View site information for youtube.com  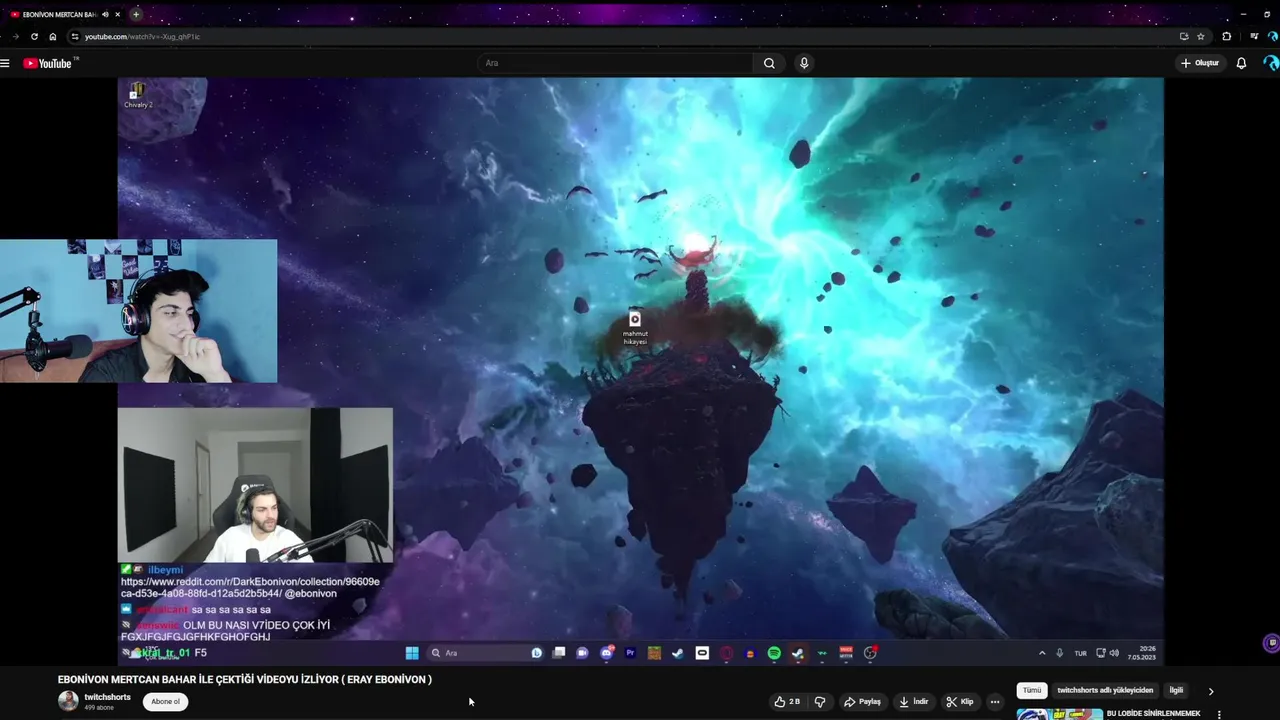pyautogui.click(x=75, y=36)
